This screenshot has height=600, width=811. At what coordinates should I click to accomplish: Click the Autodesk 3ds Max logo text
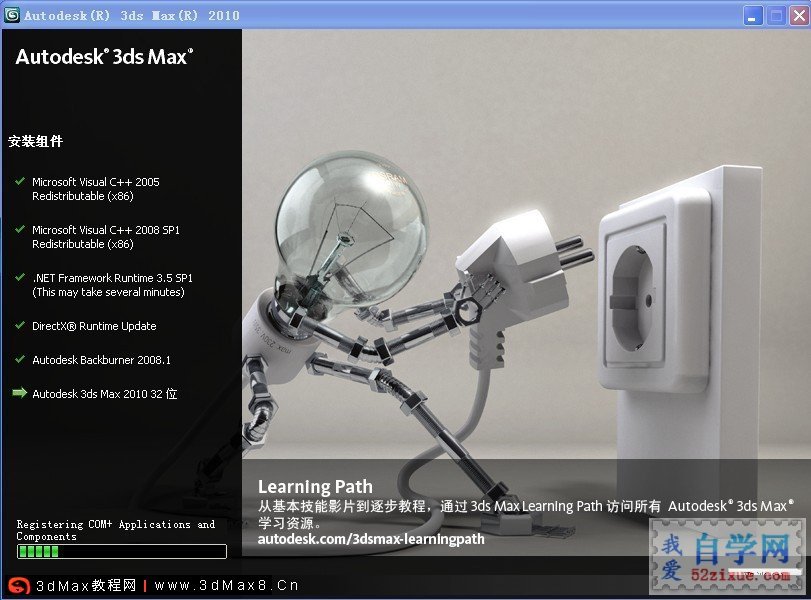coord(104,56)
